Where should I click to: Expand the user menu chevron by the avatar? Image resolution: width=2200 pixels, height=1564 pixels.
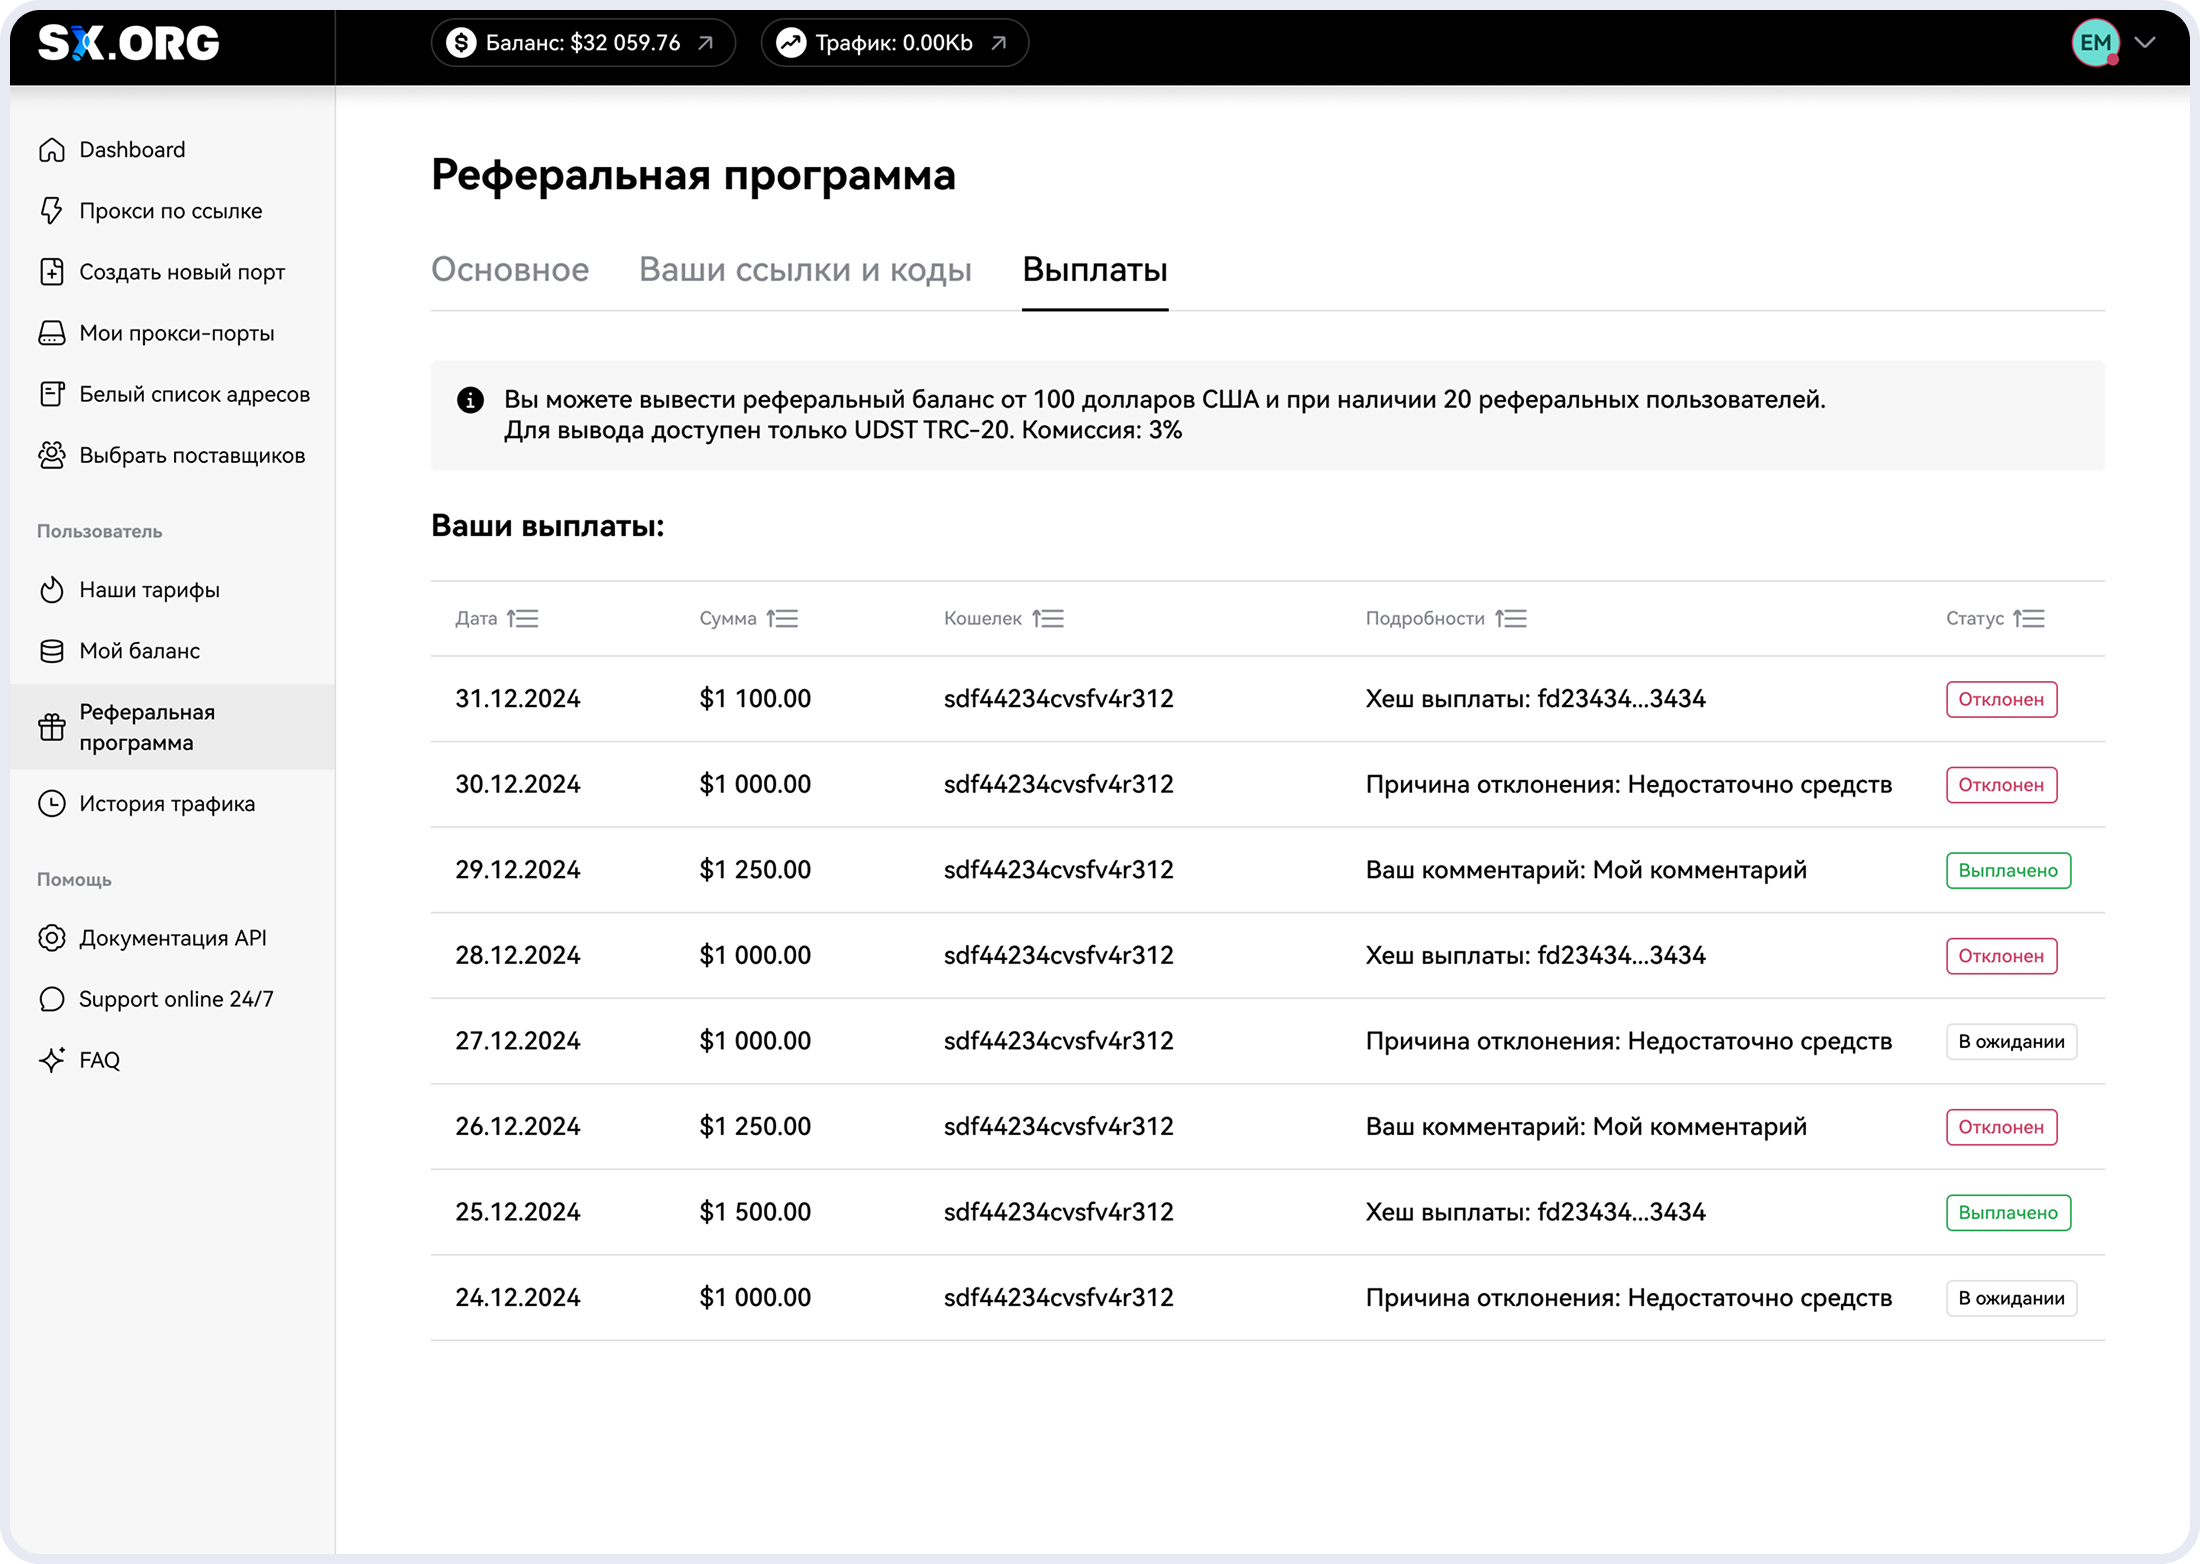click(2144, 43)
